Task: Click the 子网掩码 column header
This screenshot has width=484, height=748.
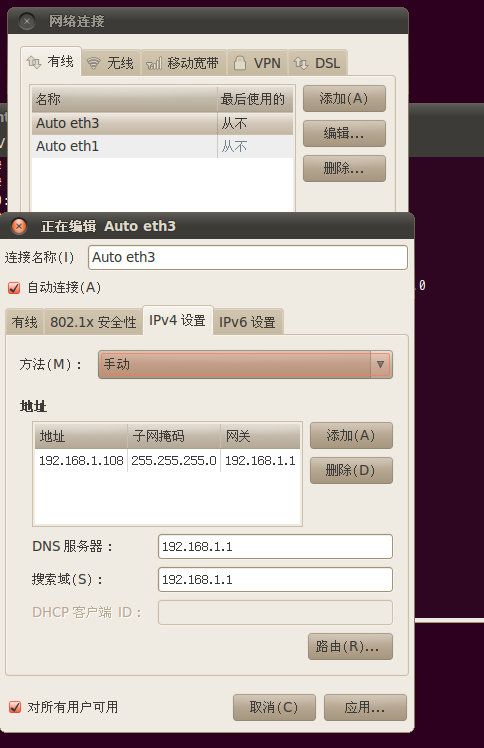Action: tap(174, 436)
